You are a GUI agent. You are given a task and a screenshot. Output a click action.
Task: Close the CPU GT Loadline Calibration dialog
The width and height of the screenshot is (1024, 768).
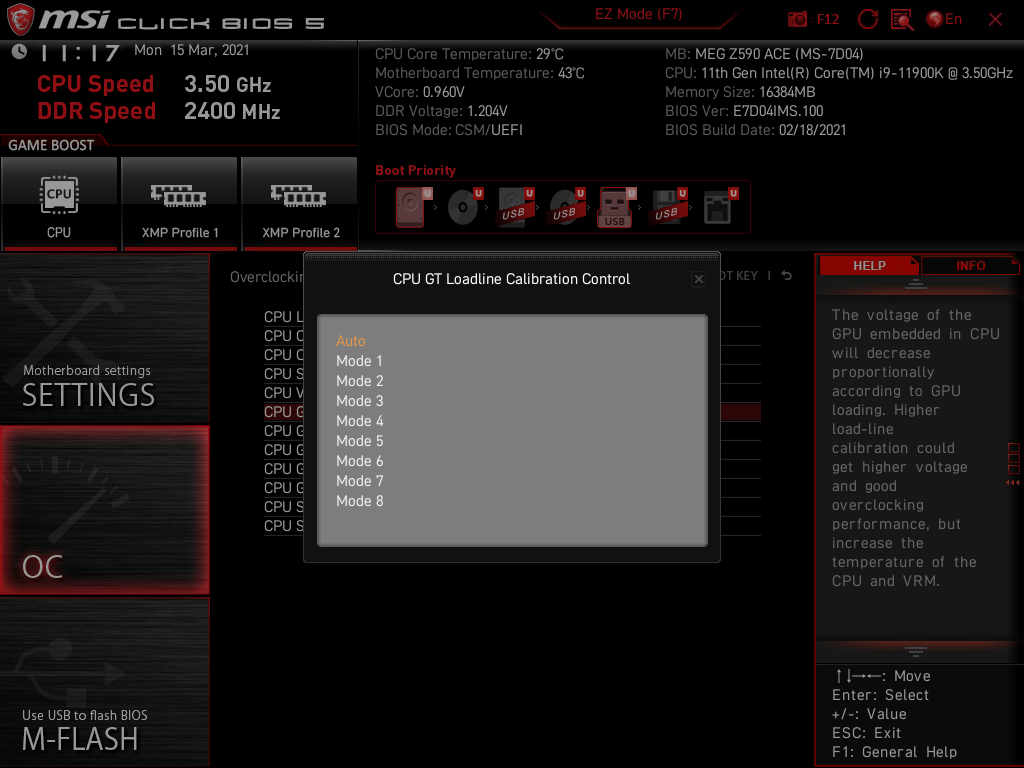(x=698, y=280)
